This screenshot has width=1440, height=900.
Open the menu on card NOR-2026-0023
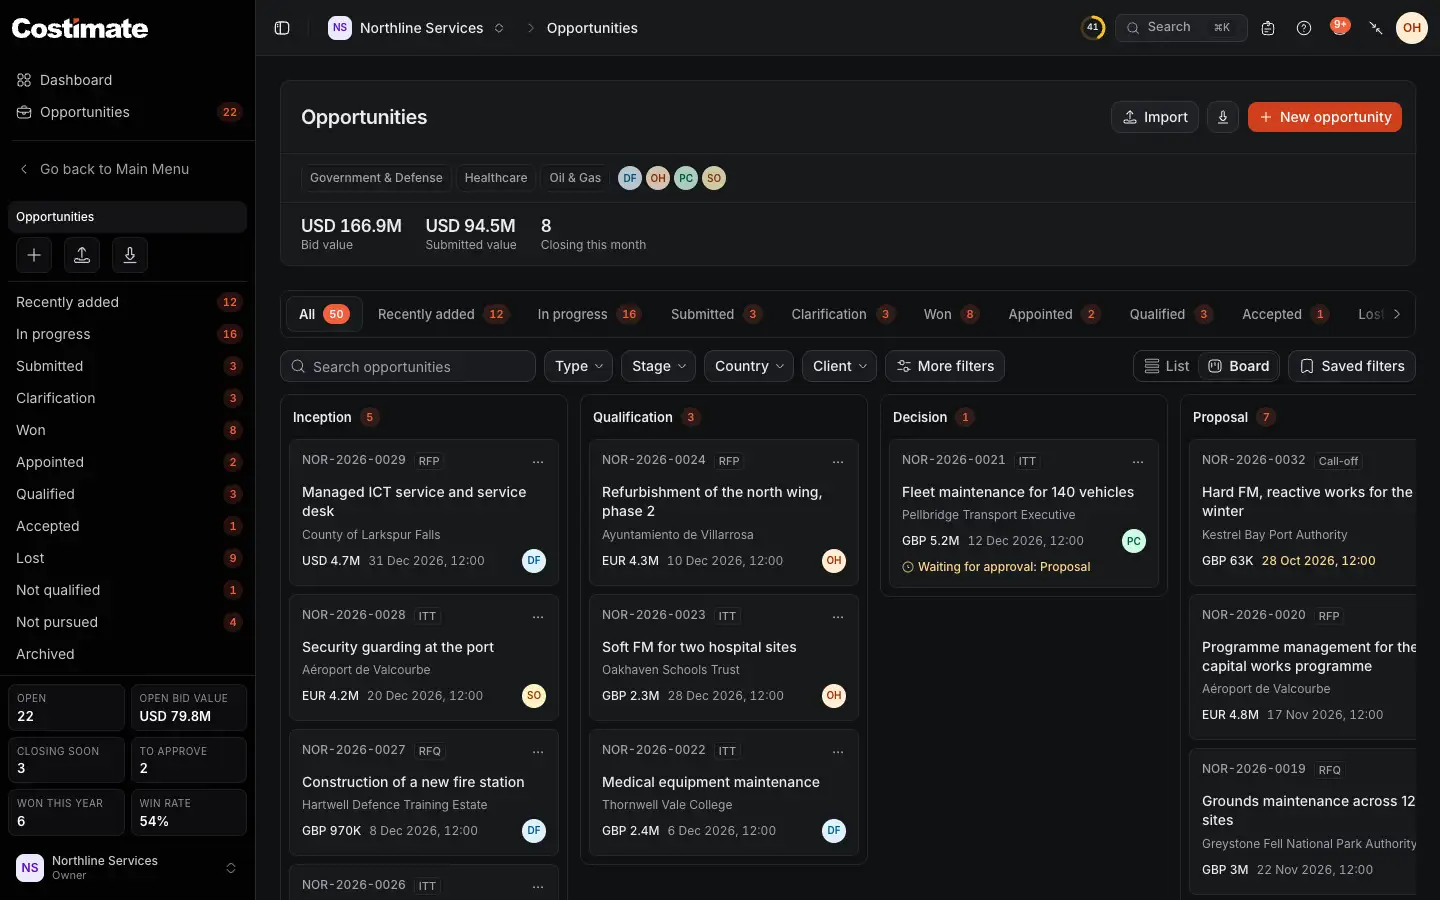[838, 617]
